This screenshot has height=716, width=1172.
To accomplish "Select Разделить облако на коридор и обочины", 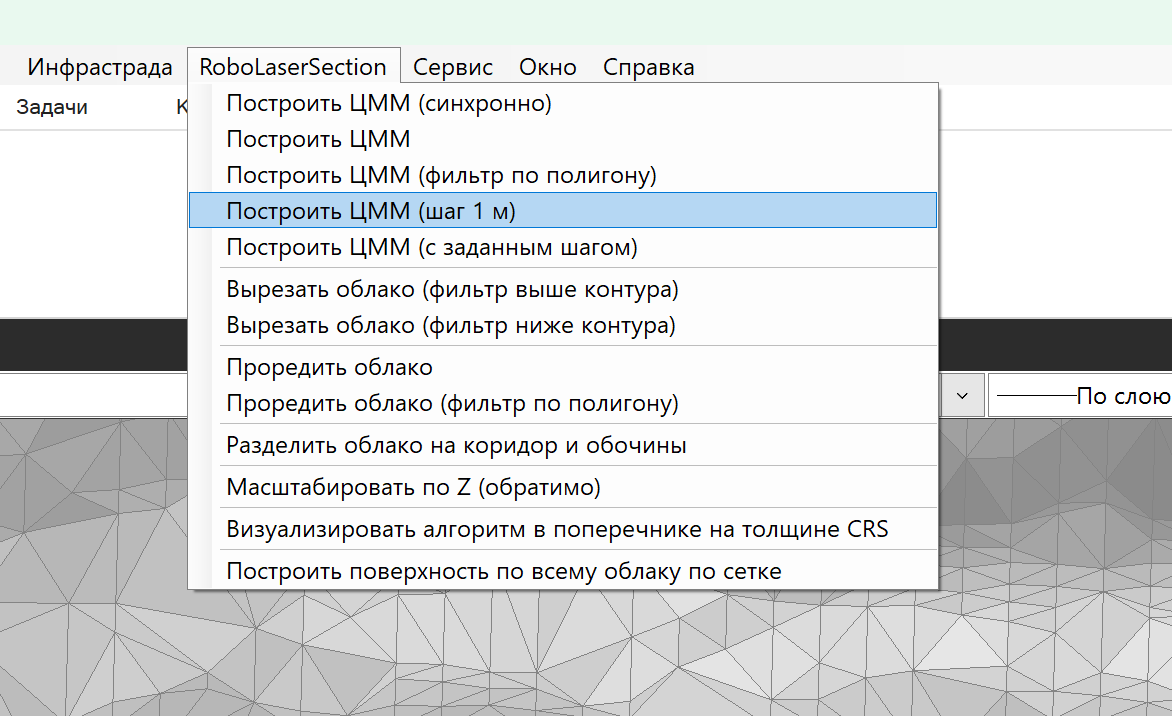I will click(456, 445).
